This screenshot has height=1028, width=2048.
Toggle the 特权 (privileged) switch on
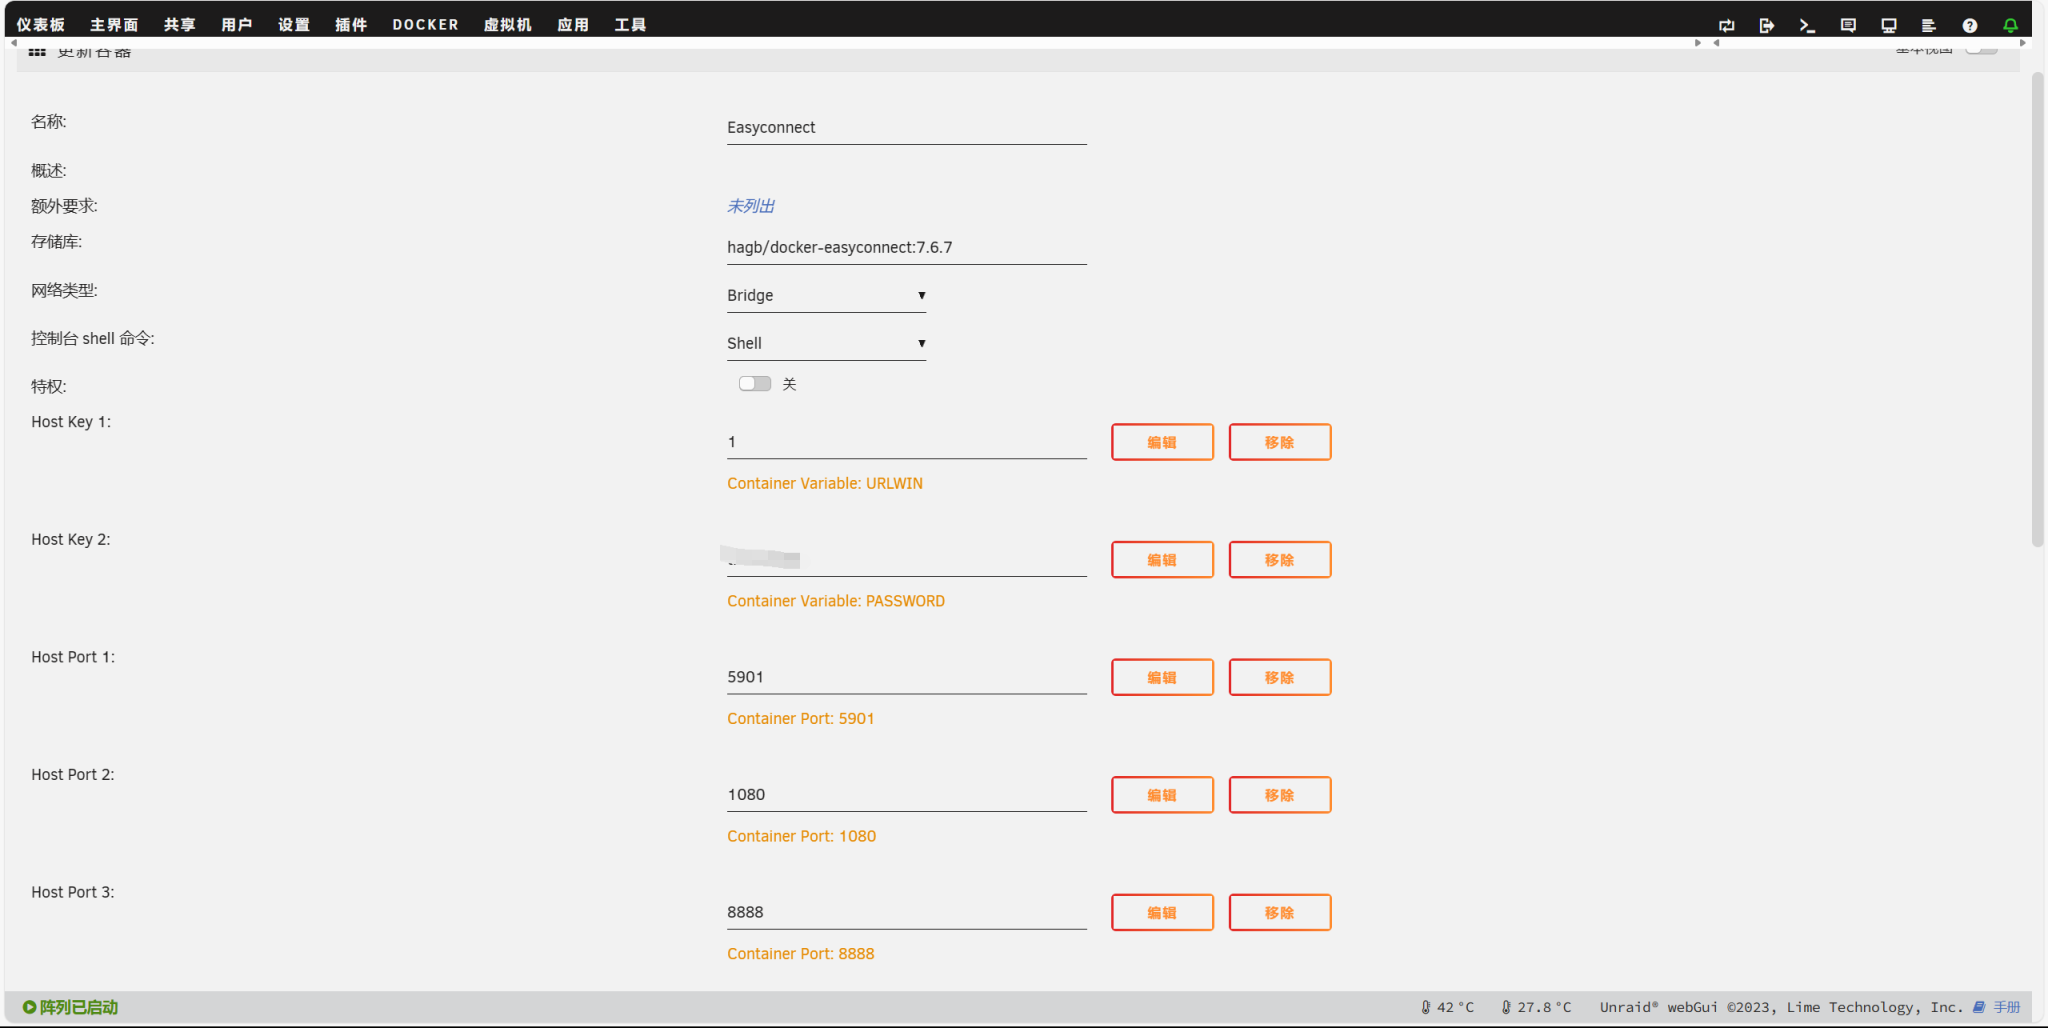pos(754,384)
